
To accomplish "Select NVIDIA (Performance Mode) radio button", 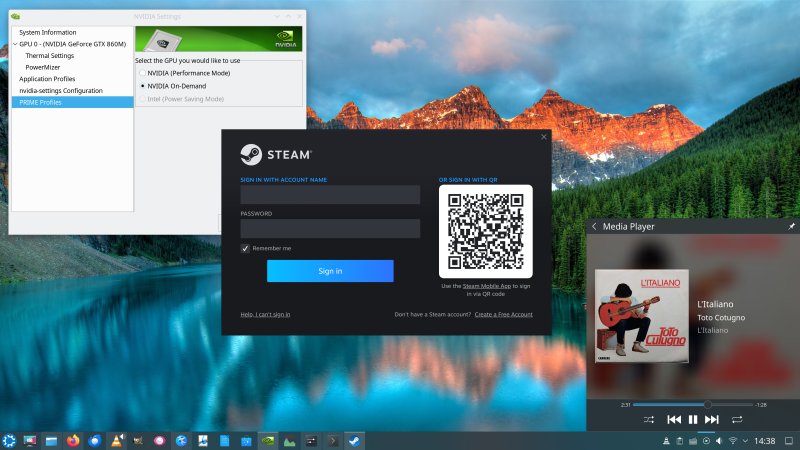I will (143, 73).
